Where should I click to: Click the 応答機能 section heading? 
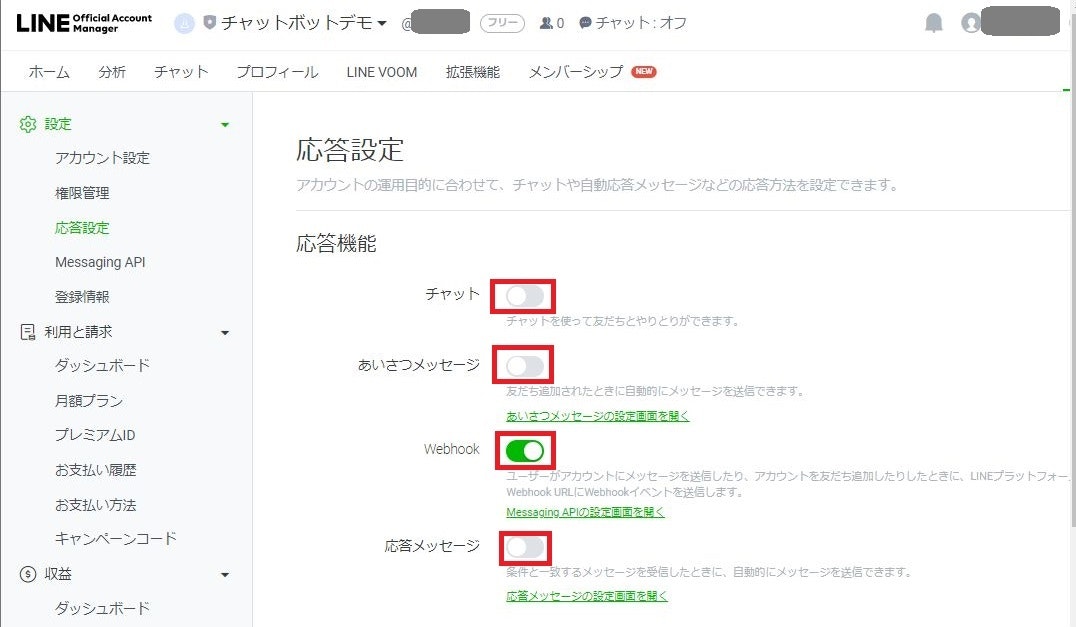click(x=336, y=244)
